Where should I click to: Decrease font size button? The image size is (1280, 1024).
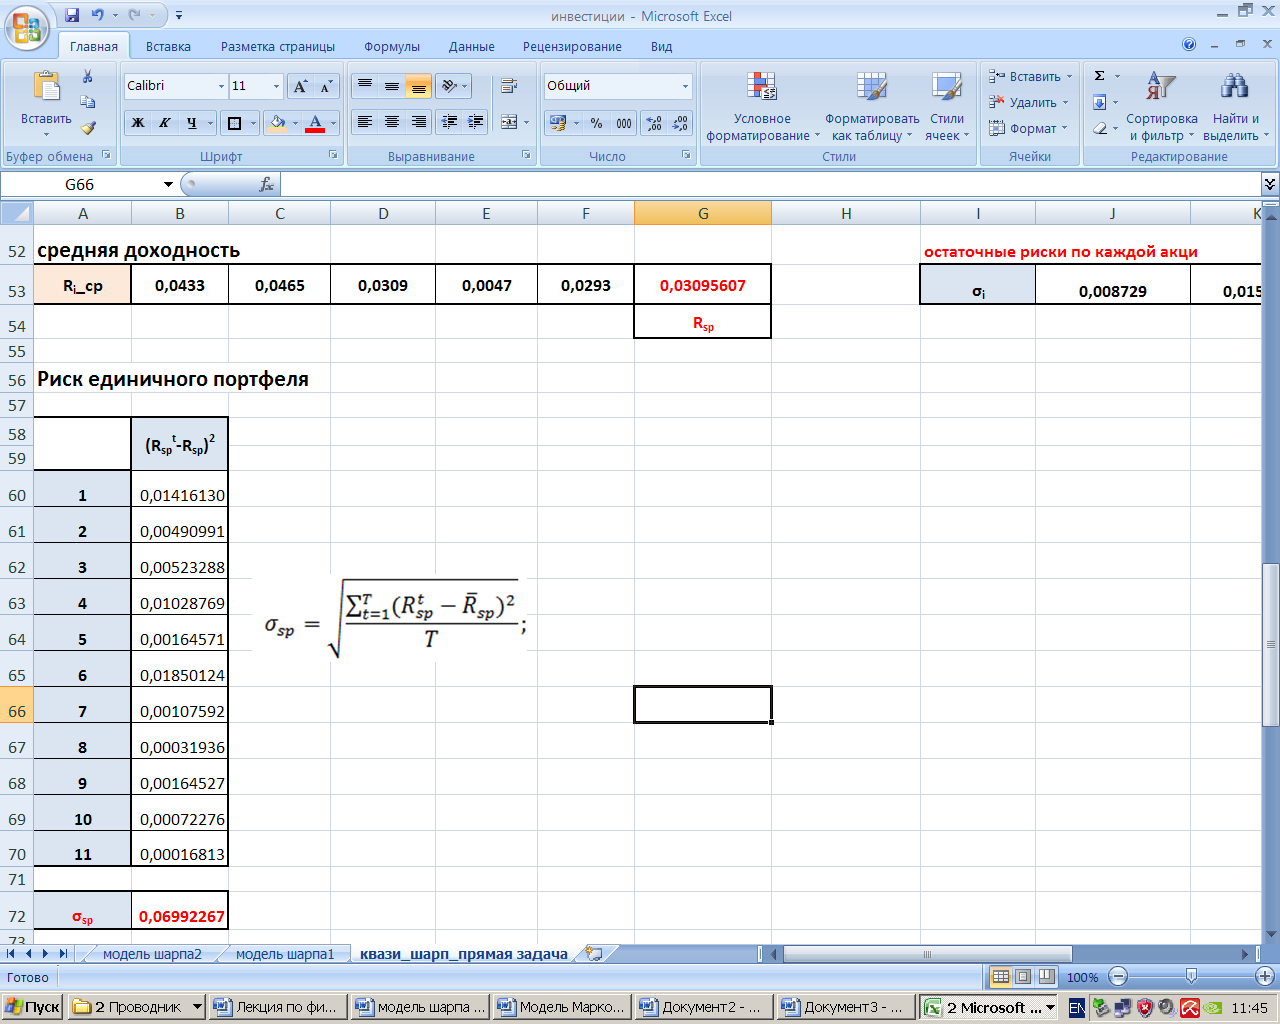click(x=326, y=86)
